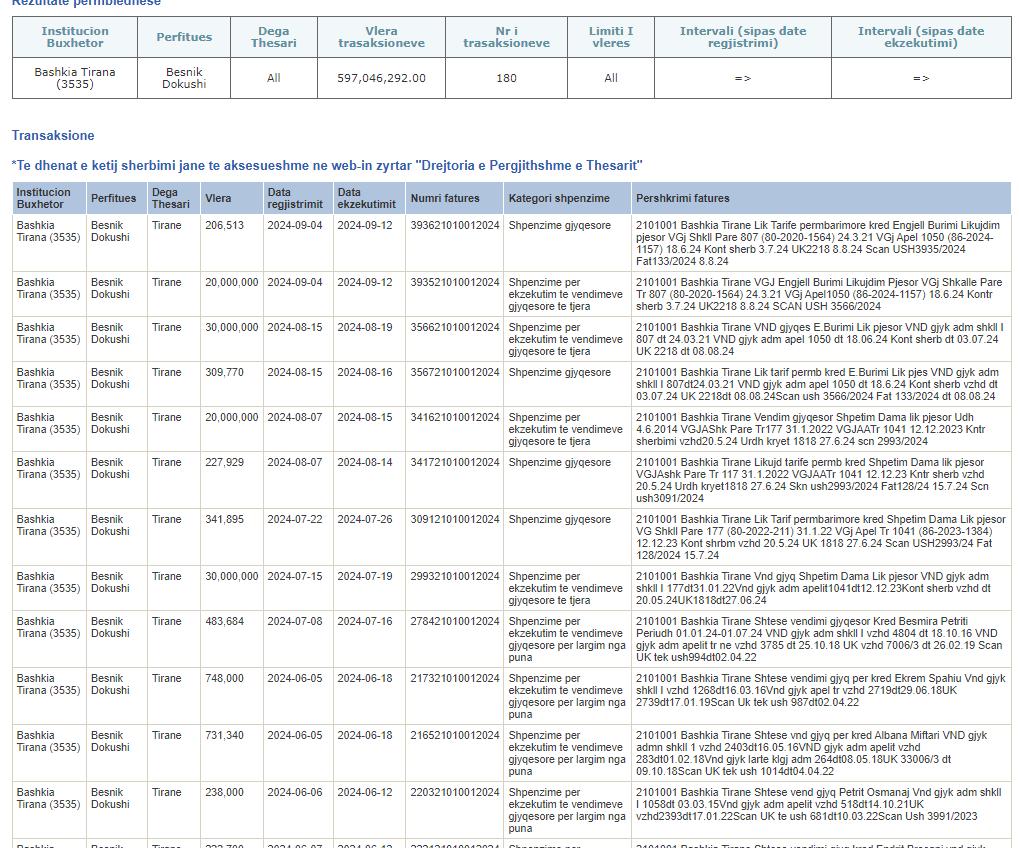Sort by 'Data regjistrimit' column header
The height and width of the screenshot is (848, 1019).
pyautogui.click(x=295, y=198)
